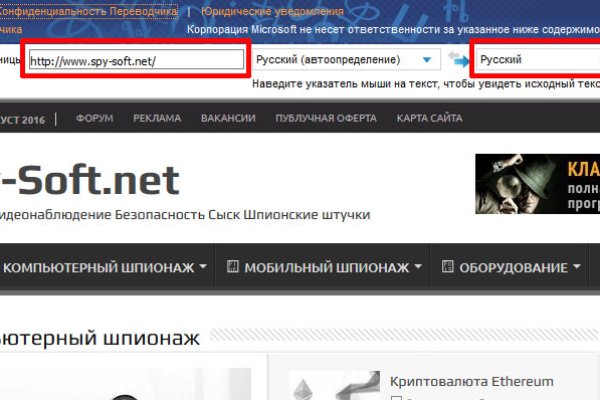Click the icon beside МОБИЛЬНЫЙ ШПИОНАЖ
This screenshot has height=400, width=600.
pos(232,267)
